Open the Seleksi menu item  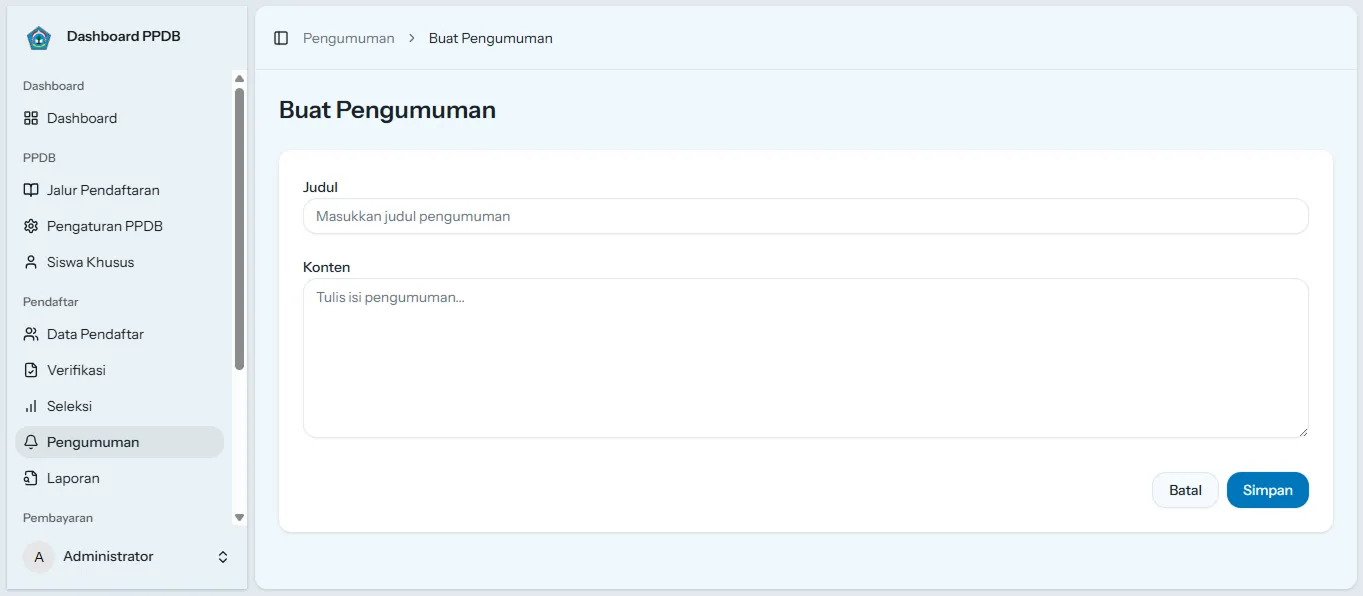(x=119, y=406)
